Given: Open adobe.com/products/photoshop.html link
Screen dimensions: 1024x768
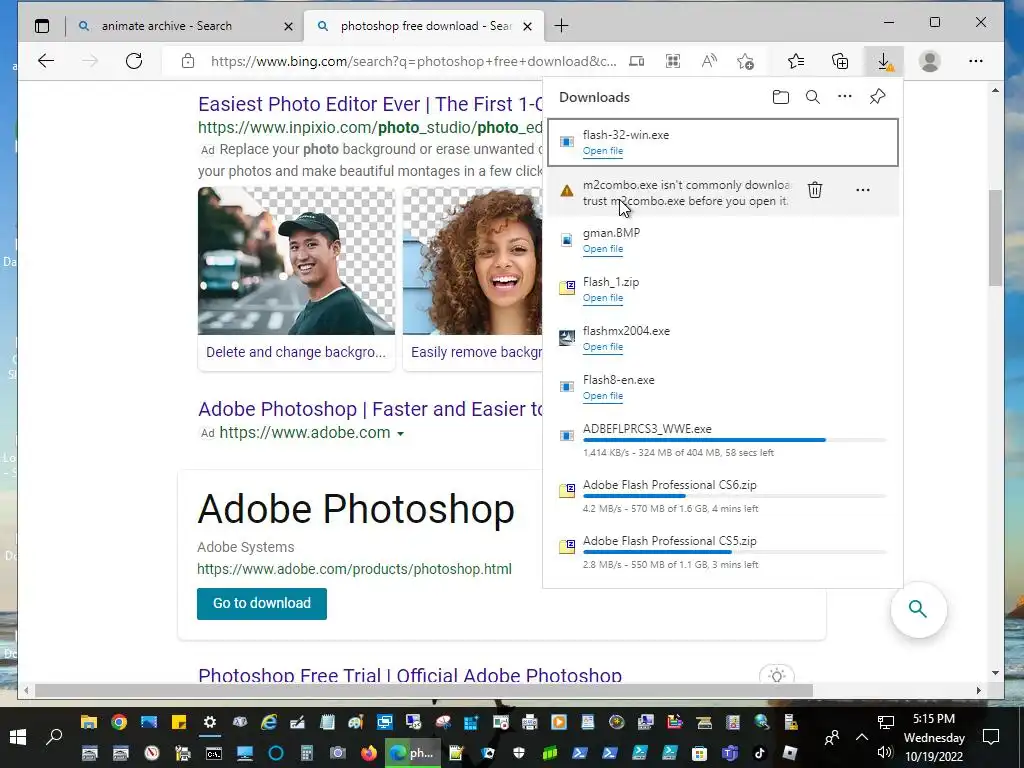Looking at the screenshot, I should pyautogui.click(x=355, y=569).
